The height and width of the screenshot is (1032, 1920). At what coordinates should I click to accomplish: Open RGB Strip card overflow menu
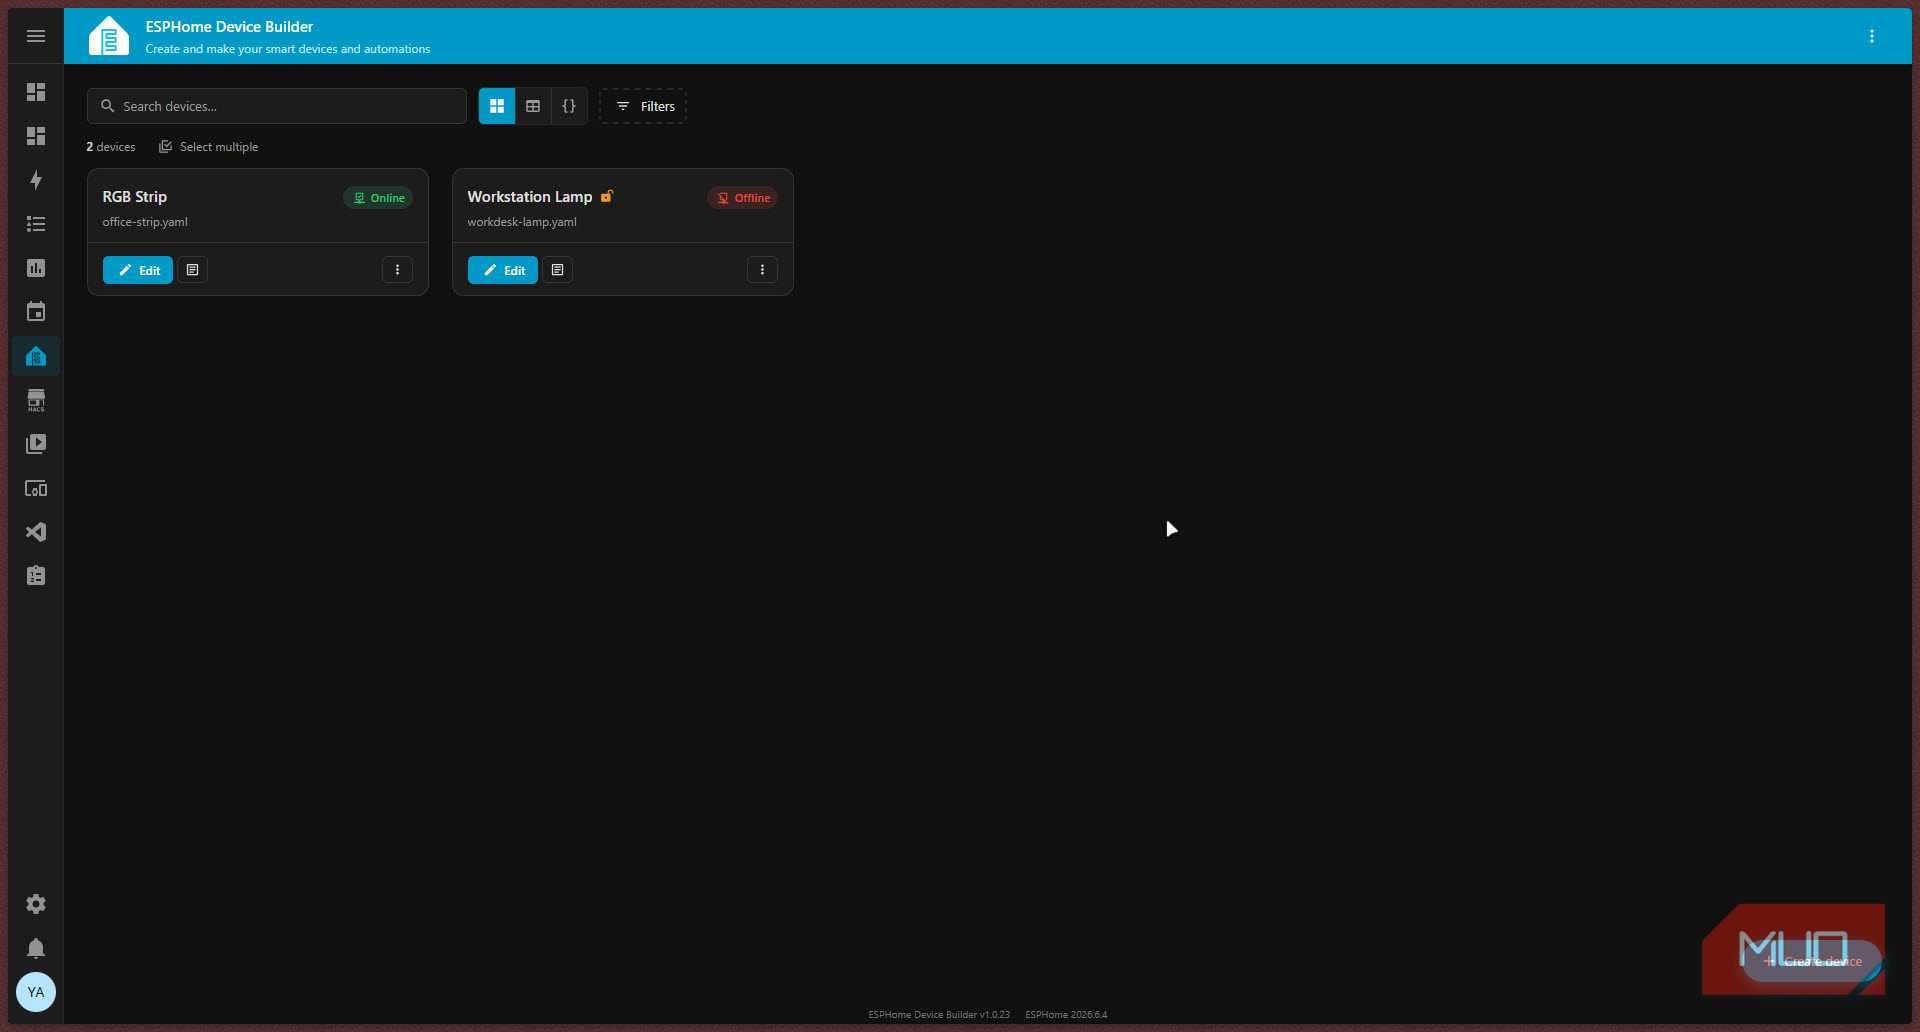(397, 270)
